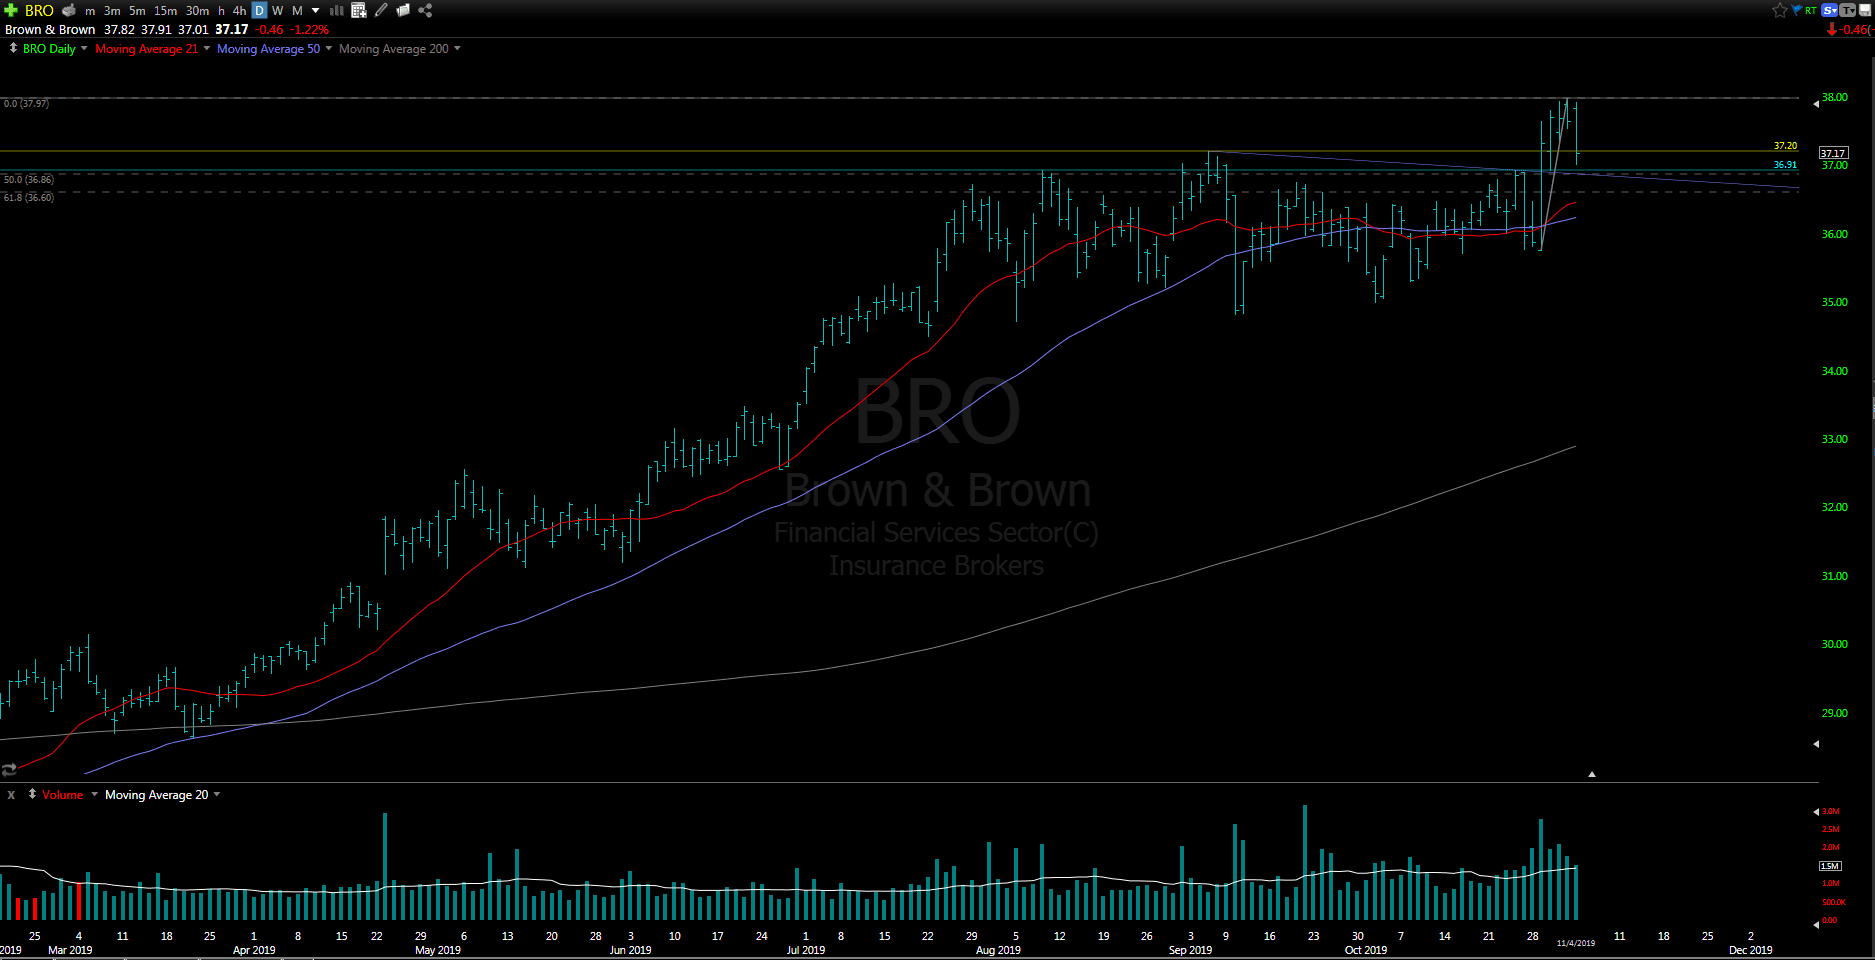Viewport: 1875px width, 960px height.
Task: Click the last price 37.17 value
Action: (231, 30)
